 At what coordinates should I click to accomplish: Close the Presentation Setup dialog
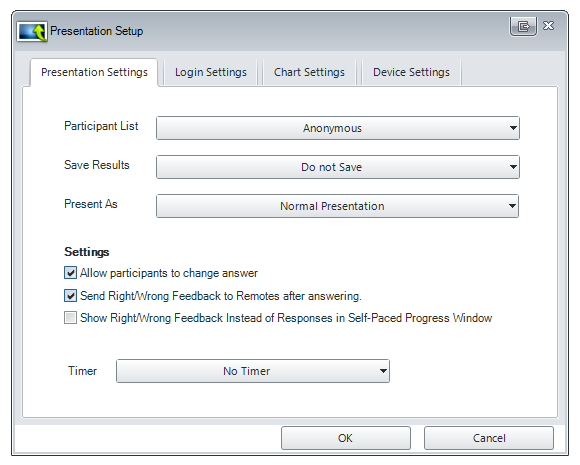549,26
